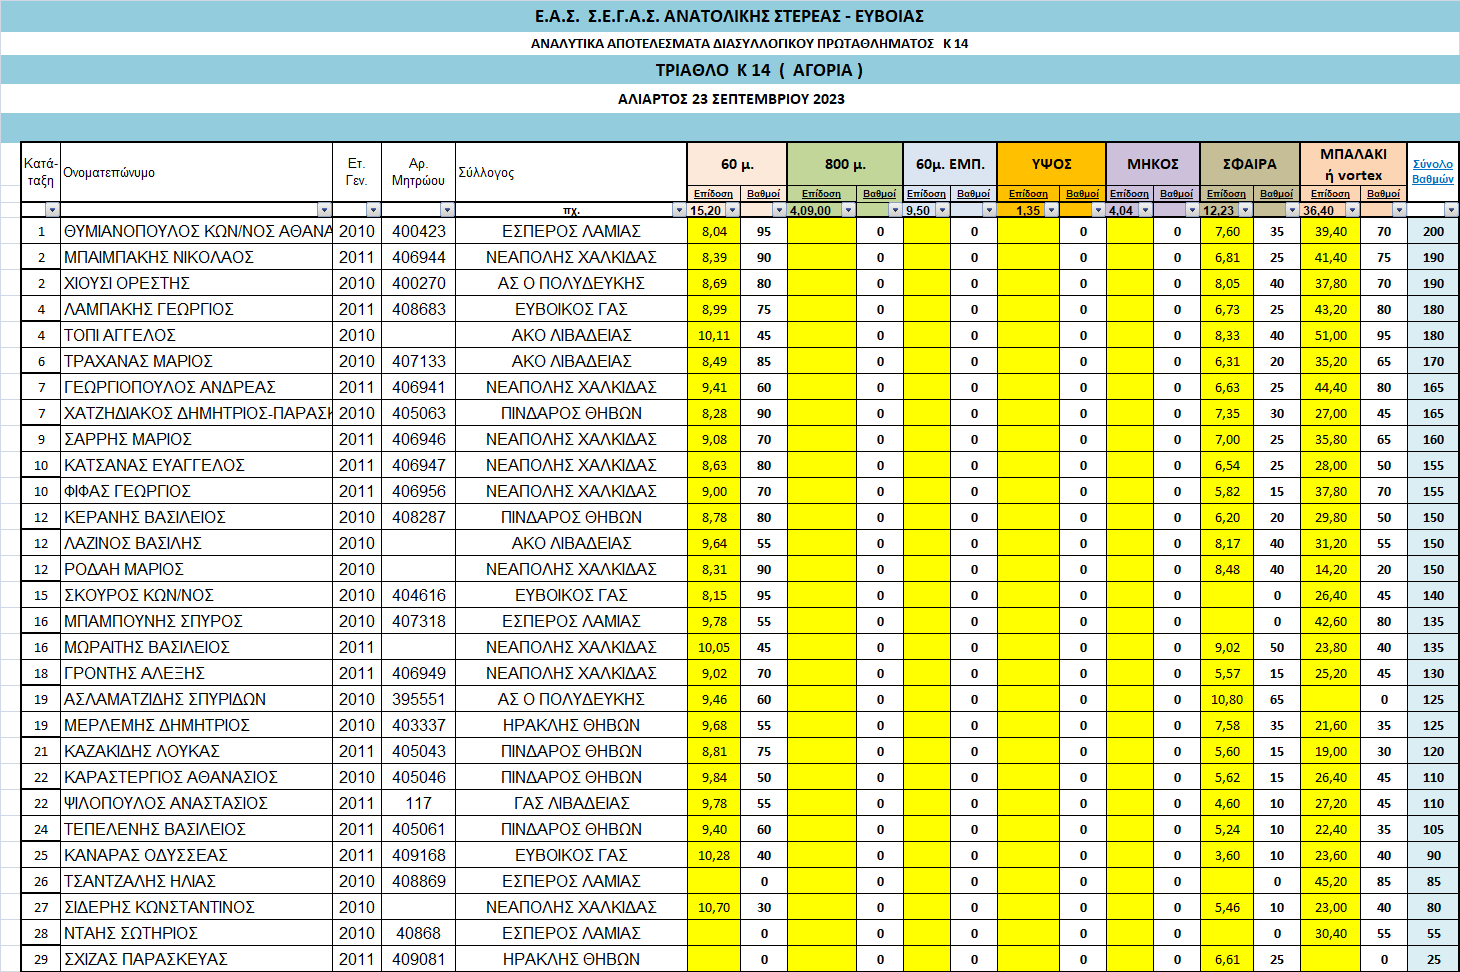Select name cell ΤΡΑΧΑΝΑΣ ΜΑΡΙΟΣ

197,361
